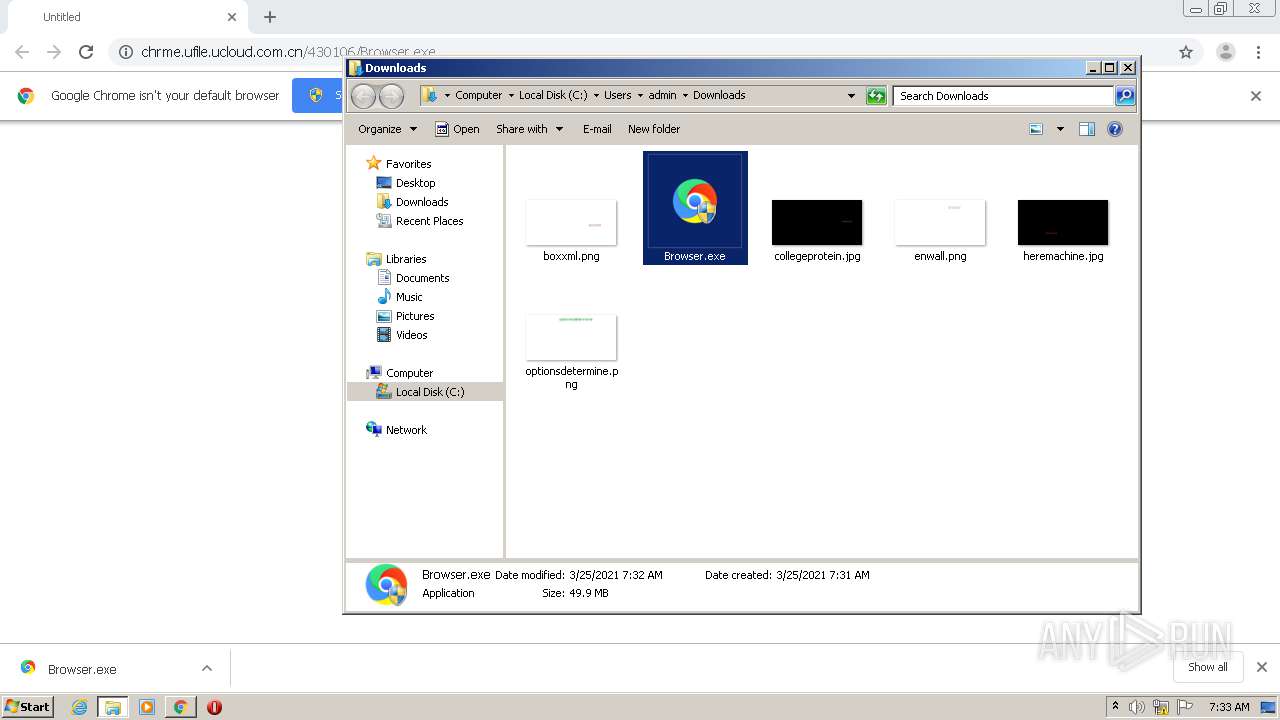Click Users in the address breadcrumb
1280x720 pixels.
tap(617, 95)
